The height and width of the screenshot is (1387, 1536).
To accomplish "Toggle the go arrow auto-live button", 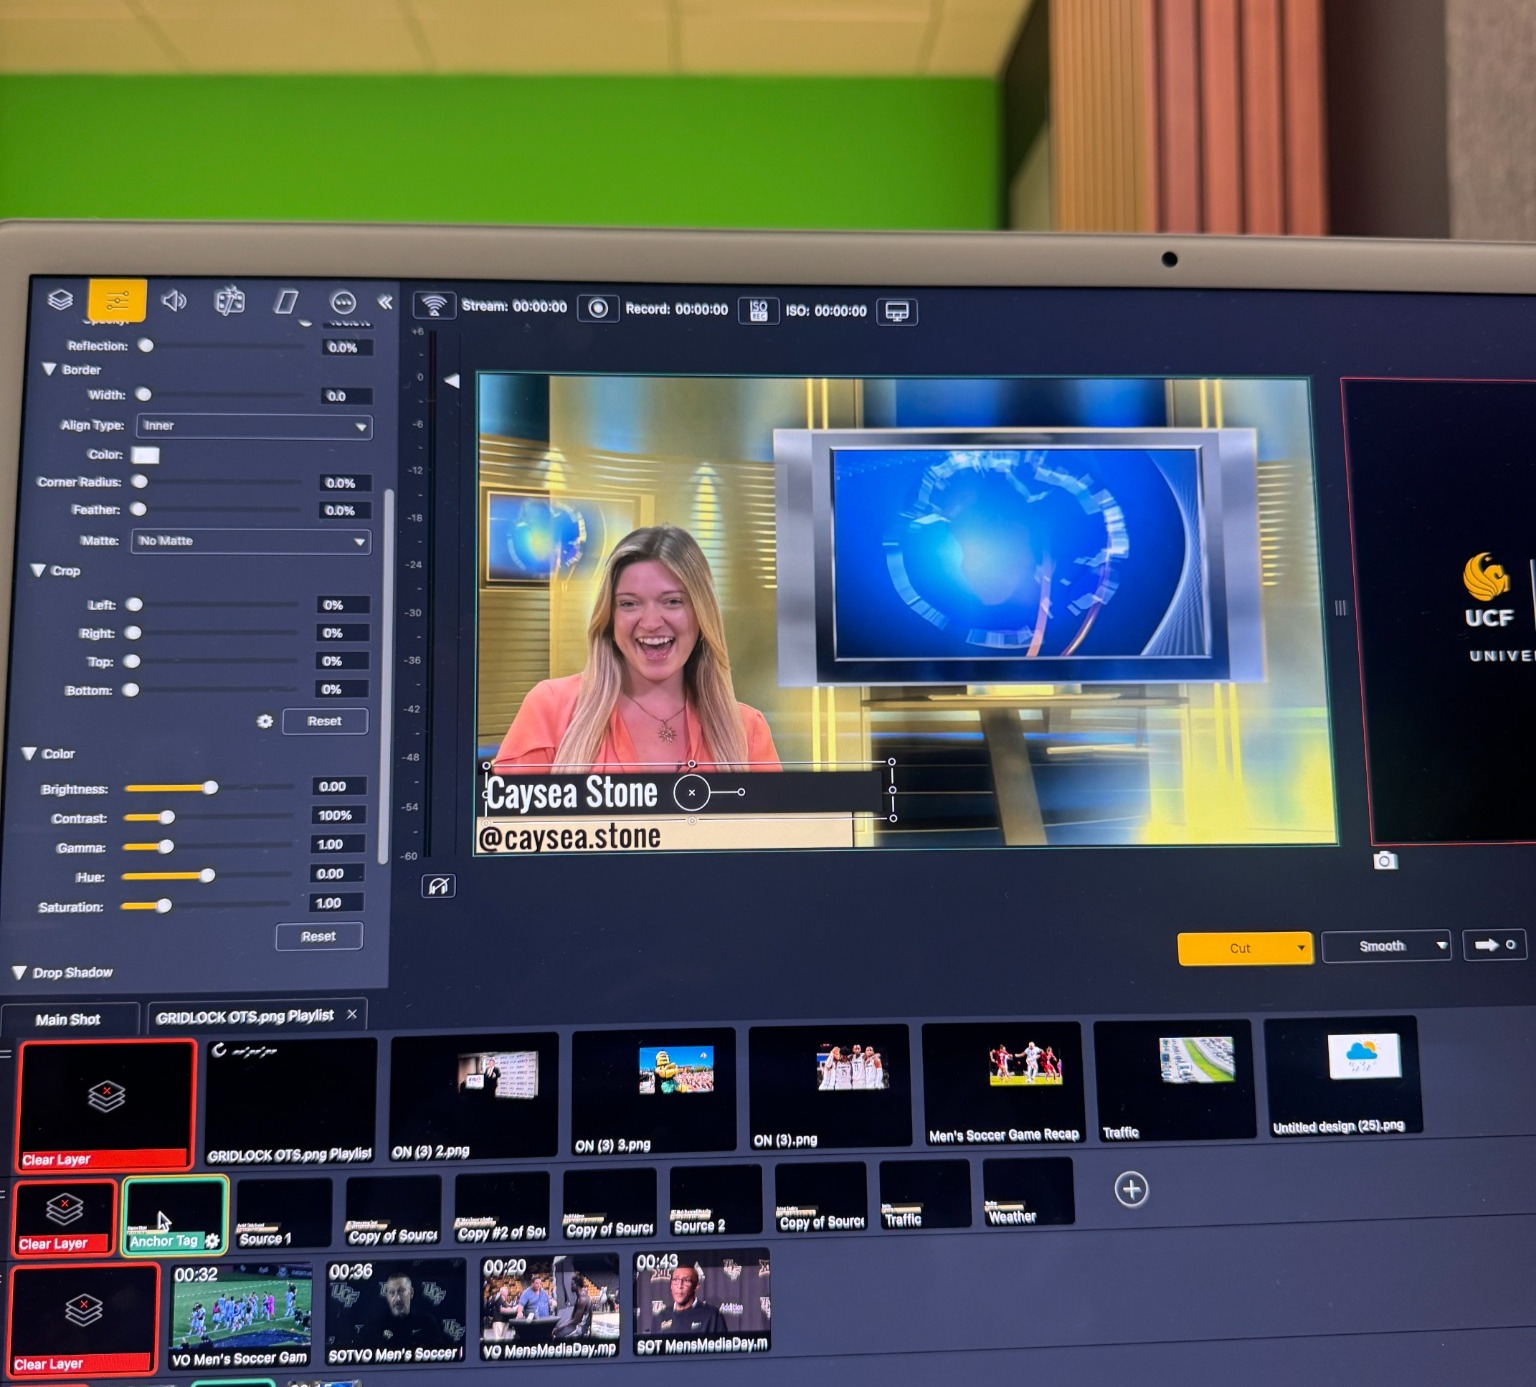I will (1494, 945).
